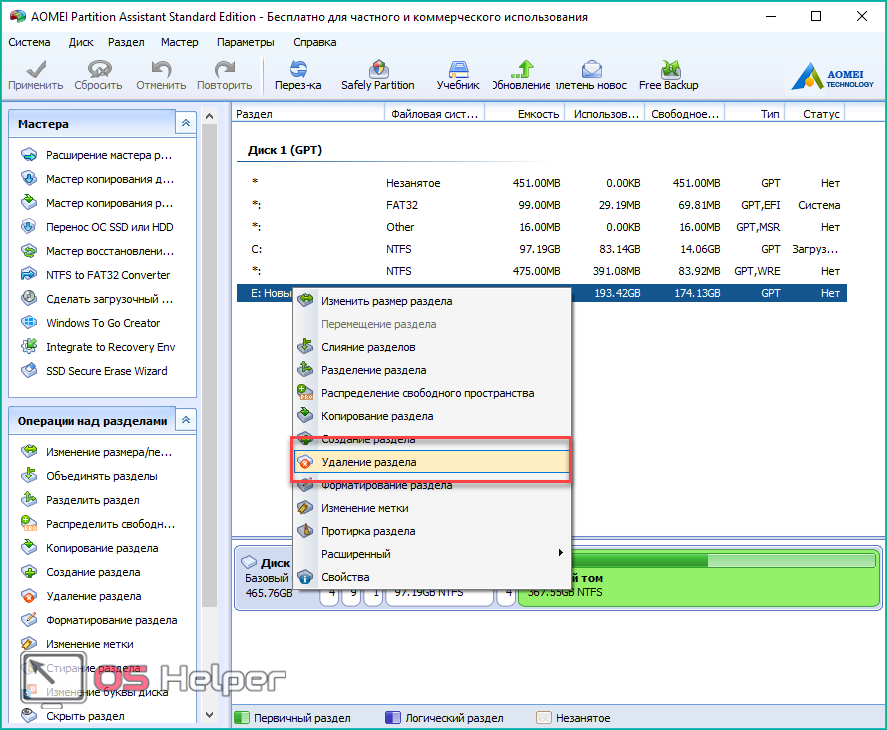Collapse the Мастера panel
The height and width of the screenshot is (730, 887).
click(x=185, y=124)
